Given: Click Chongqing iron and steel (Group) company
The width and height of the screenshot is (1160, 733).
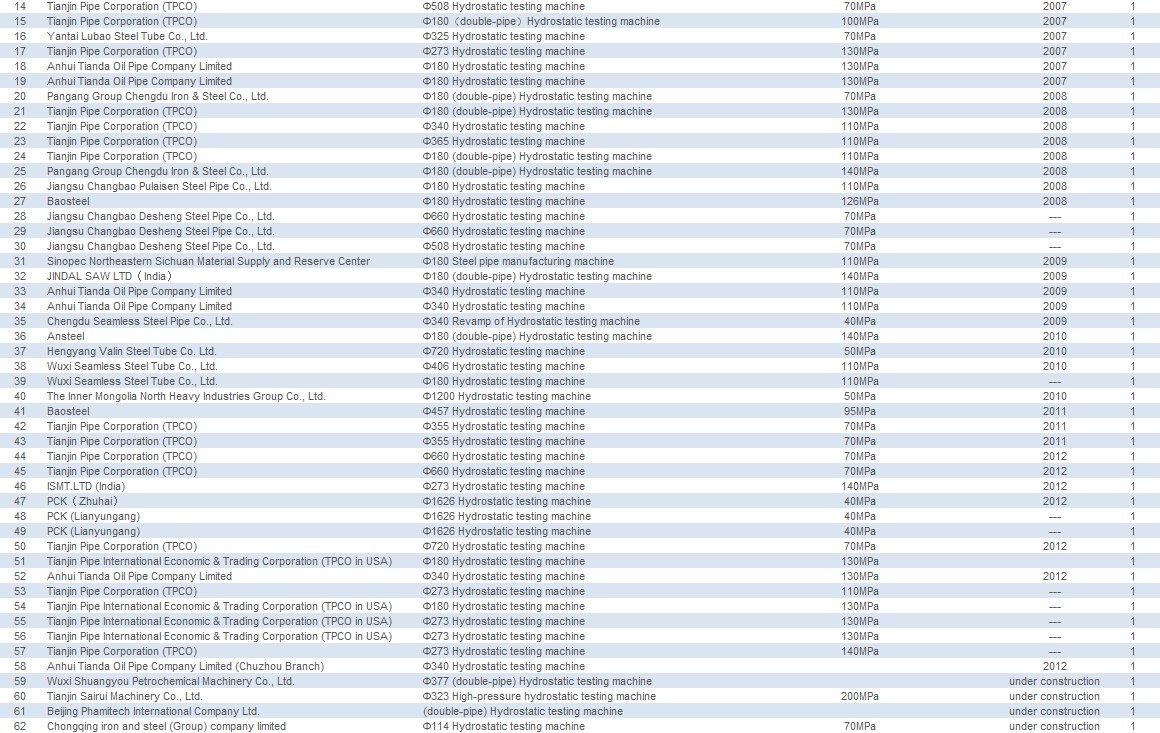Looking at the screenshot, I should coord(166,726).
